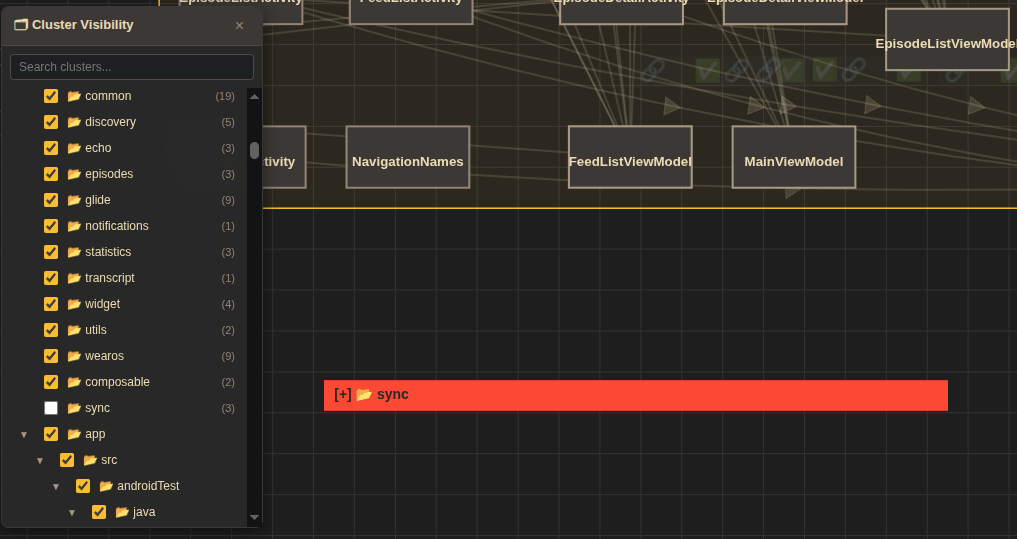Click the wearos count (9)
This screenshot has height=539, width=1017.
pos(228,356)
